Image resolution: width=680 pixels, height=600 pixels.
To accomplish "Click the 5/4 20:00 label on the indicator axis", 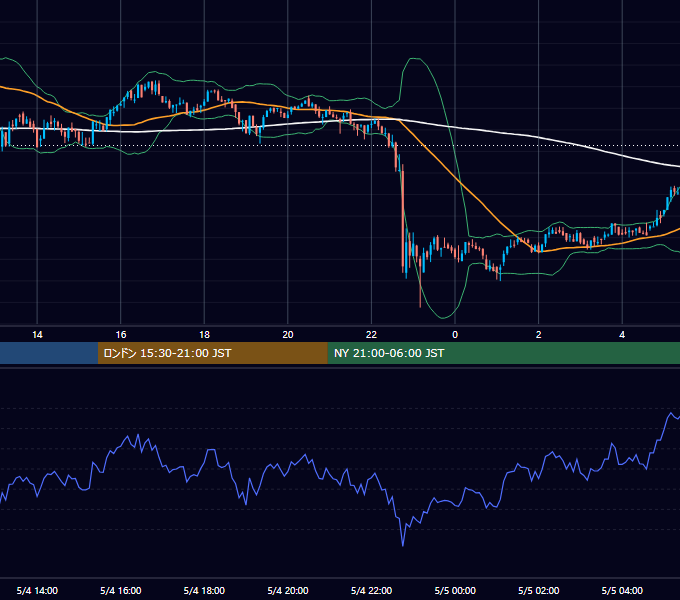I will click(288, 590).
